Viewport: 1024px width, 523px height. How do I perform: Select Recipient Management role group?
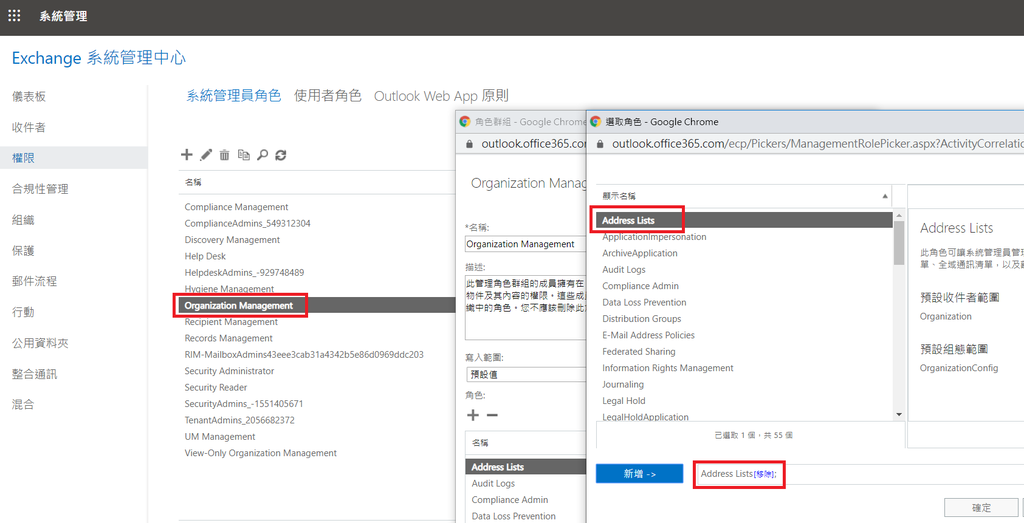click(x=231, y=322)
